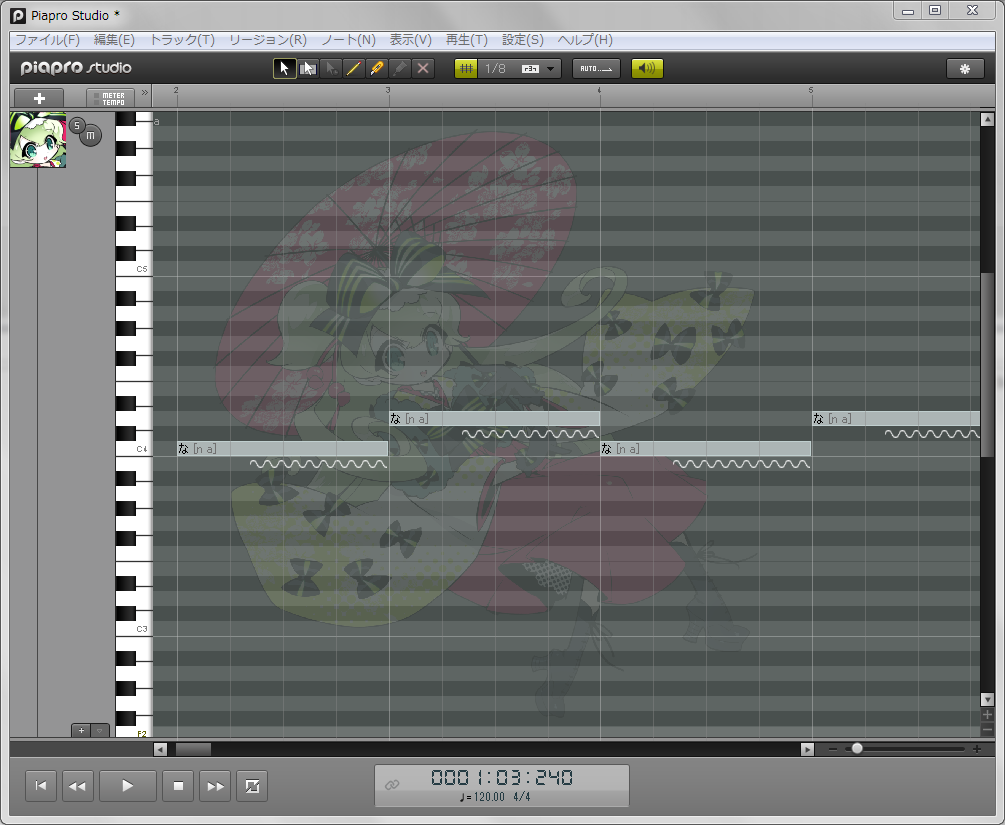This screenshot has width=1005, height=825.
Task: Solo the track with the S button
Action: (x=77, y=125)
